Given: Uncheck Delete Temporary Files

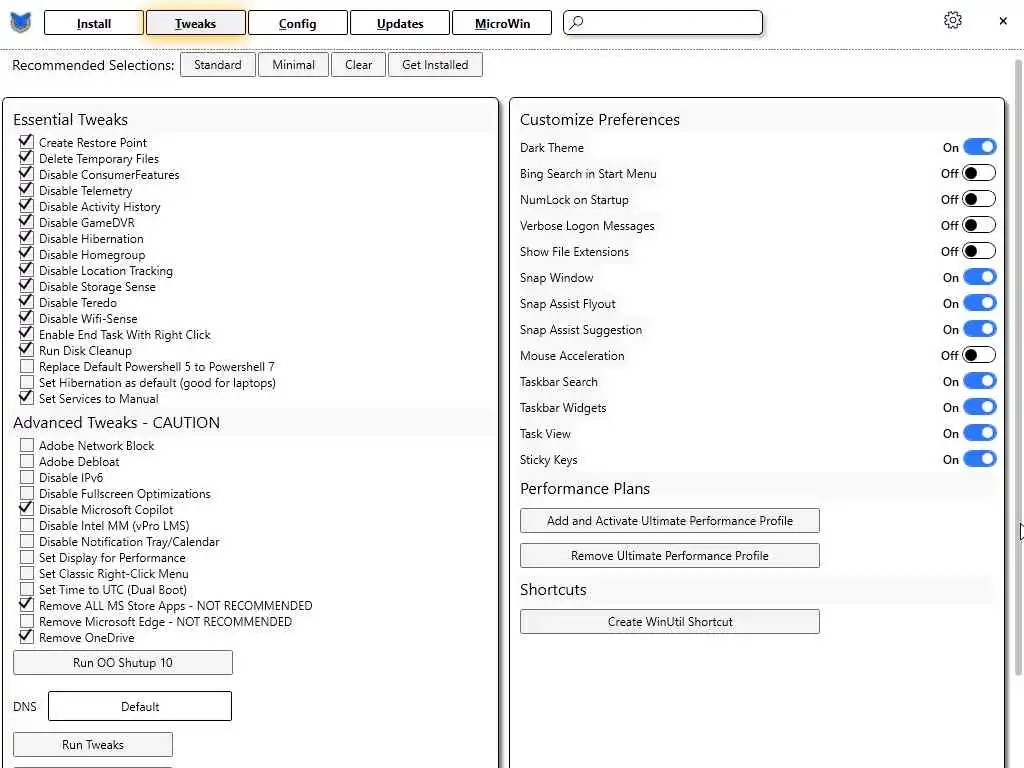Looking at the screenshot, I should click(26, 157).
